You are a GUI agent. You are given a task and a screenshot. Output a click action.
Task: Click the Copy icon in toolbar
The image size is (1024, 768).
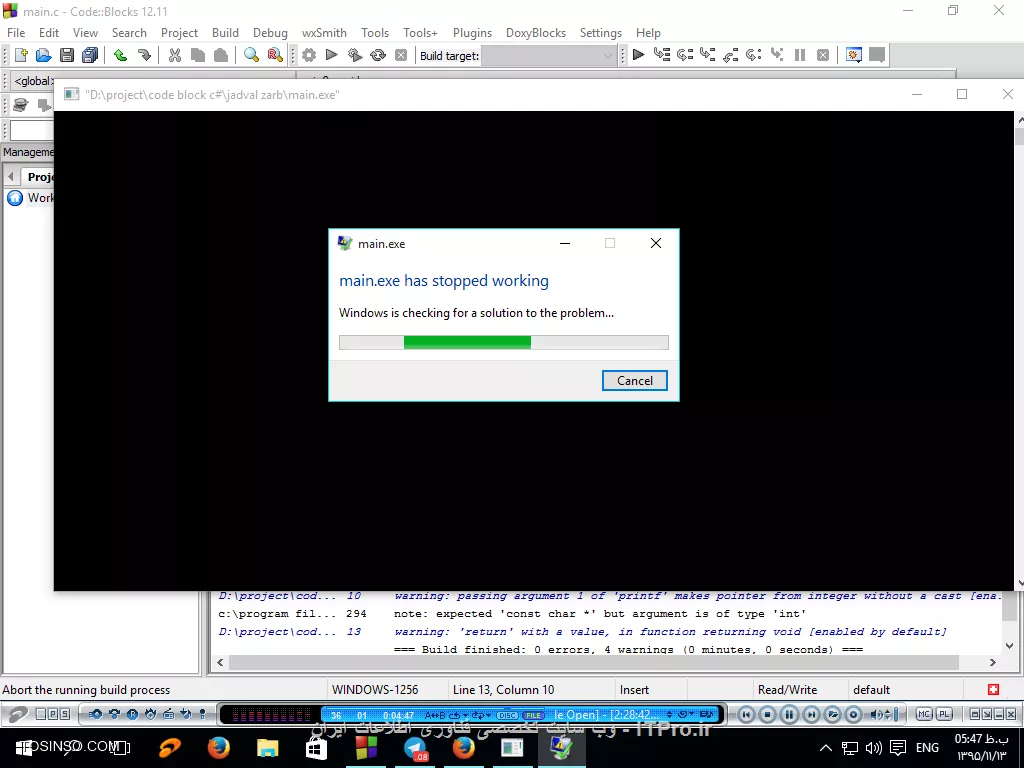tap(197, 56)
